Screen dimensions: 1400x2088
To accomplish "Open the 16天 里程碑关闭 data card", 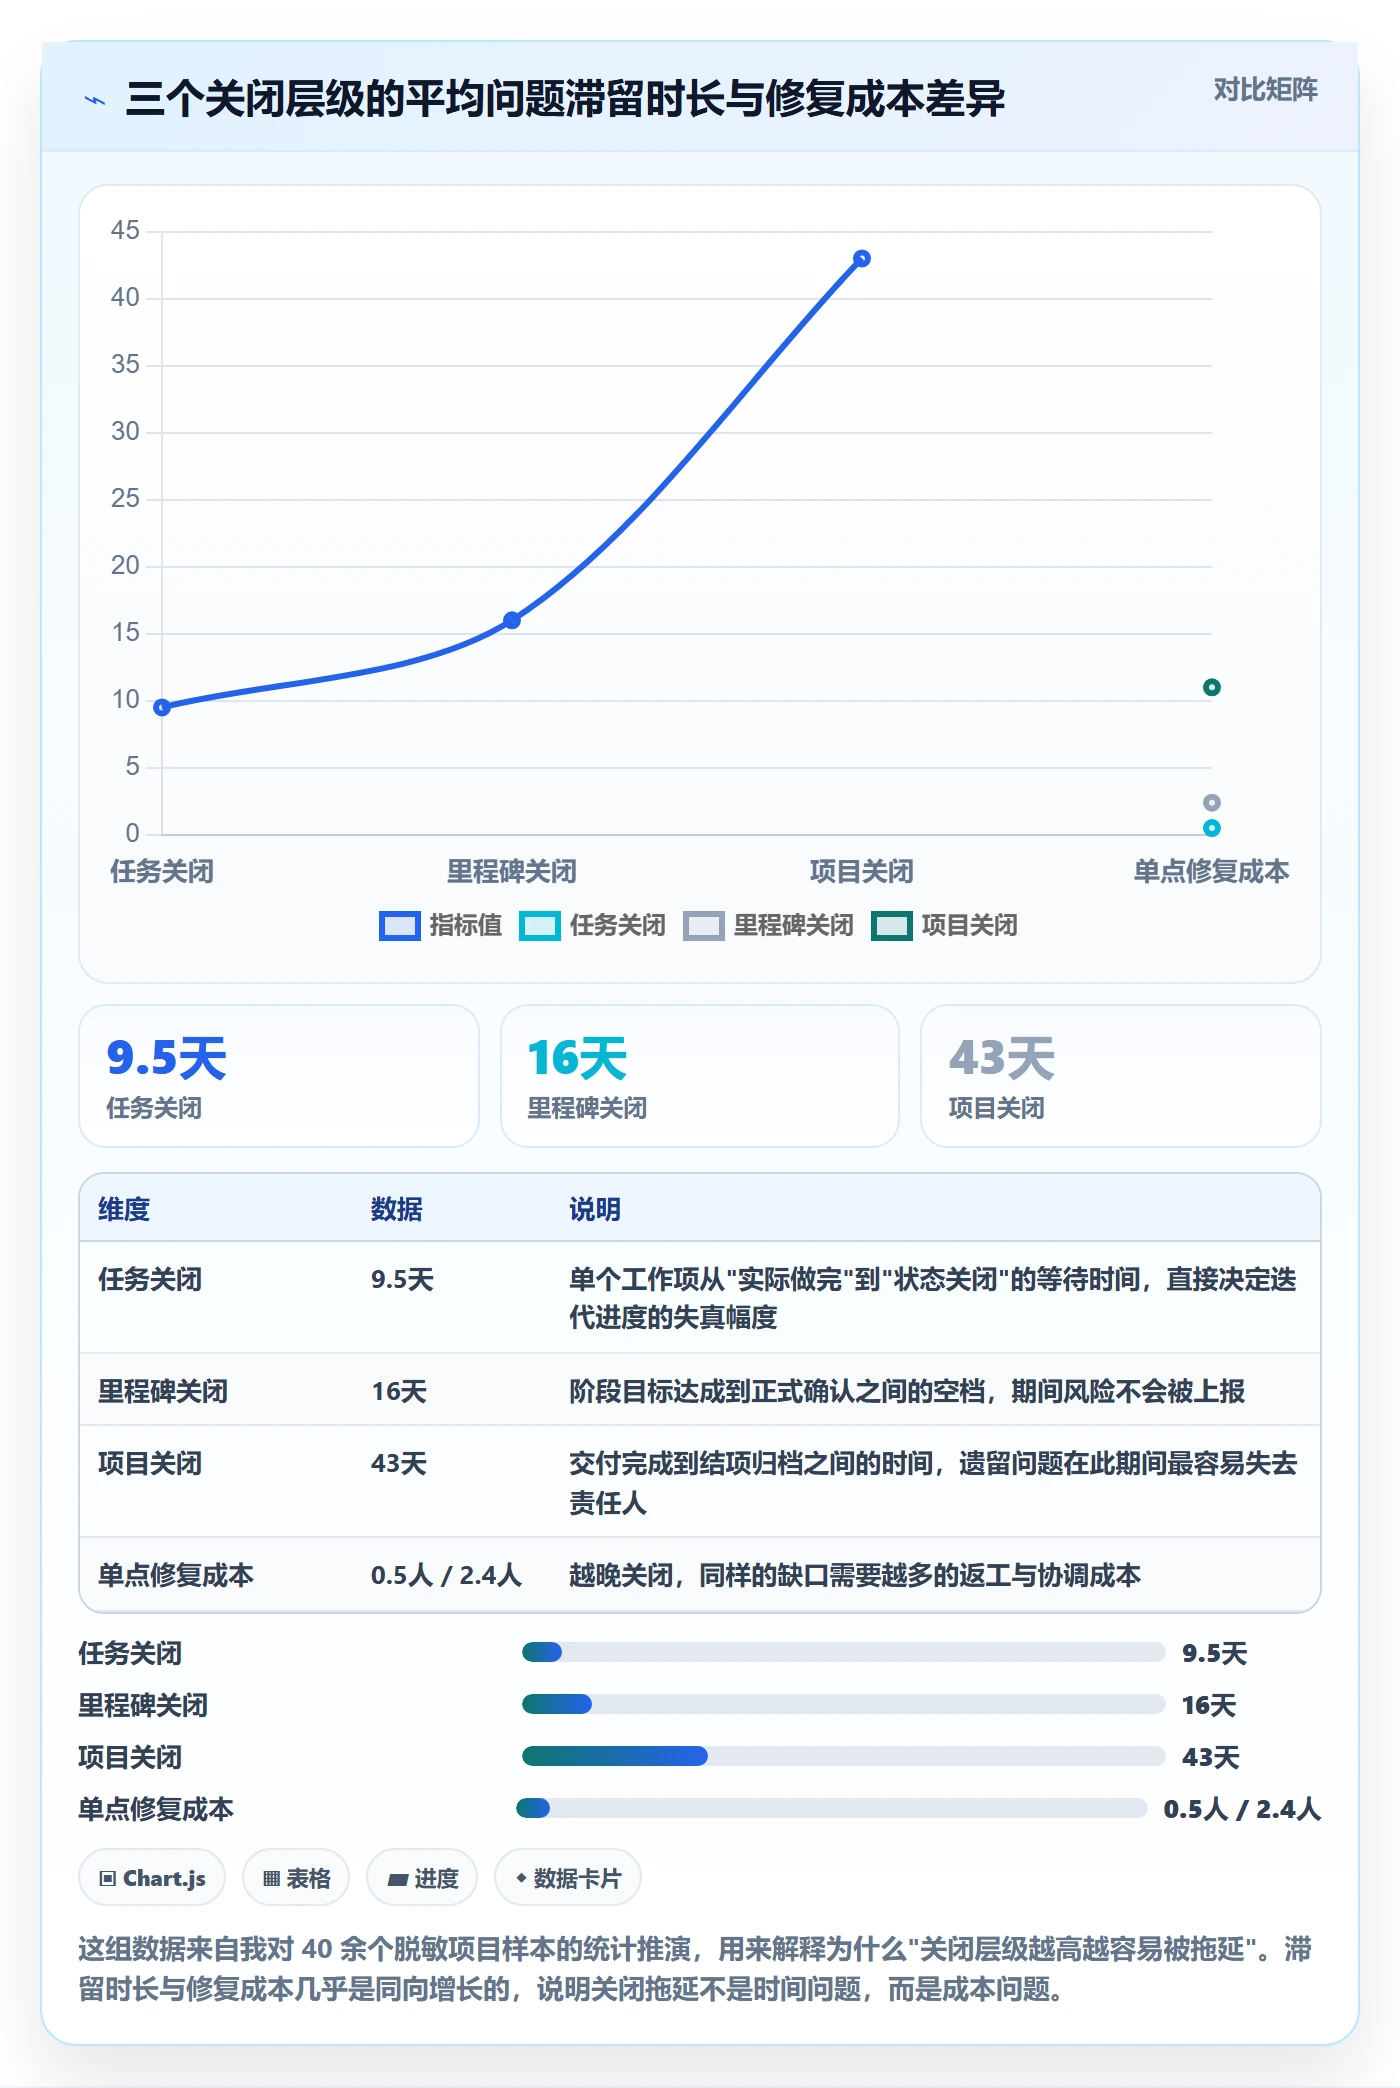I will [700, 1076].
